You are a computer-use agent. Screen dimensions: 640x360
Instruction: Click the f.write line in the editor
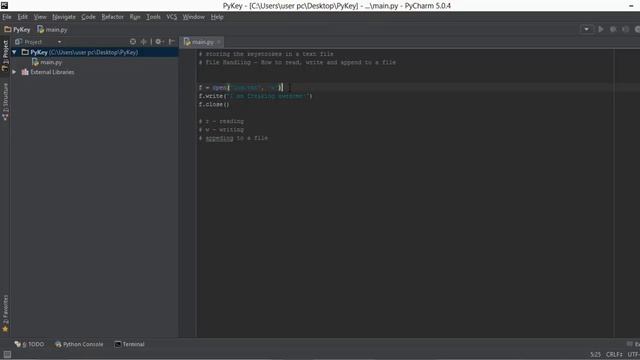256,96
